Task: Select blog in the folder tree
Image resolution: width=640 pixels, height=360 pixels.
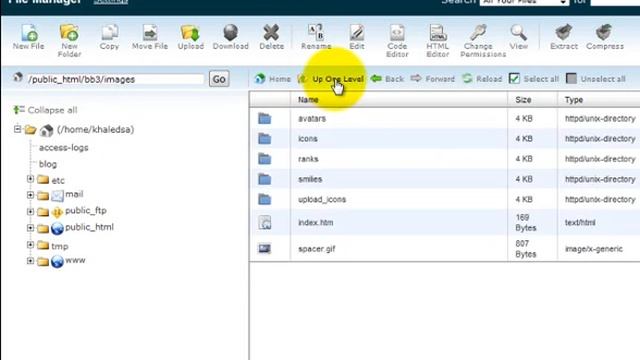Action: point(48,164)
